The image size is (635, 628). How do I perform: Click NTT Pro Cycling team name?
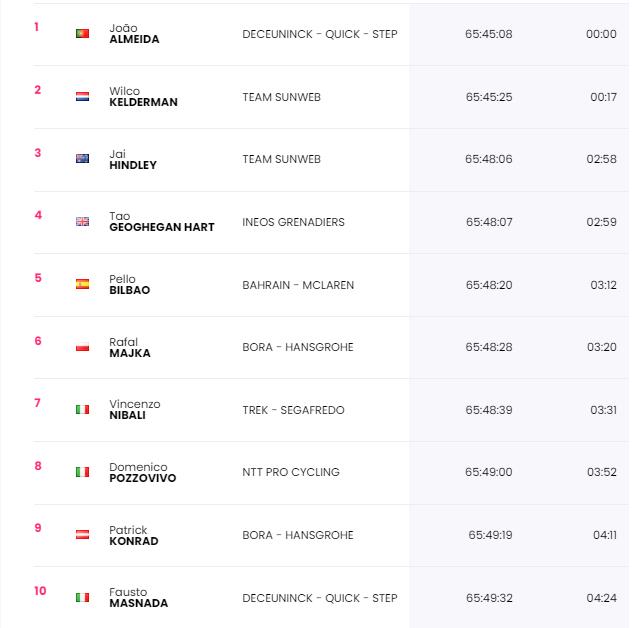(x=291, y=472)
